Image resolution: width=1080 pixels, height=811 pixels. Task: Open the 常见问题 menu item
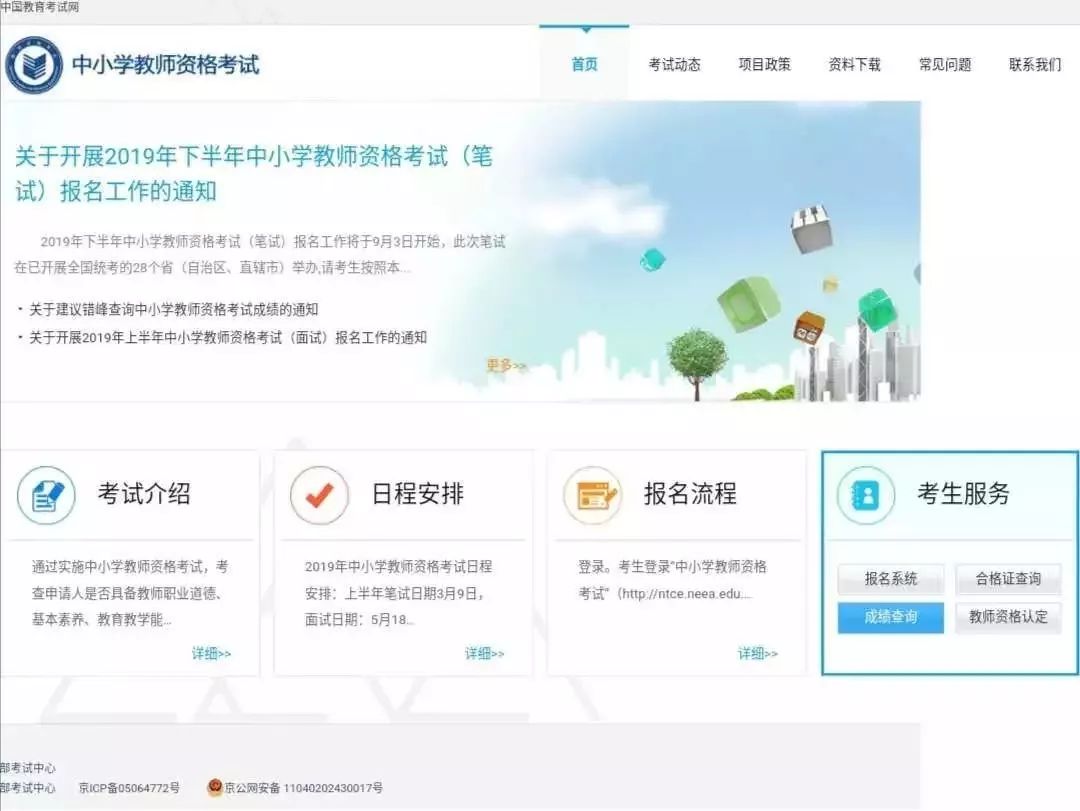click(x=945, y=65)
